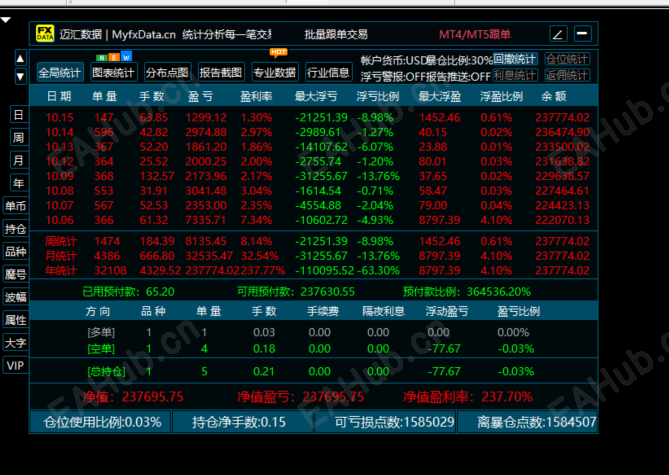Click the 最大浮亏 column header
This screenshot has height=475, width=669.
316,96
